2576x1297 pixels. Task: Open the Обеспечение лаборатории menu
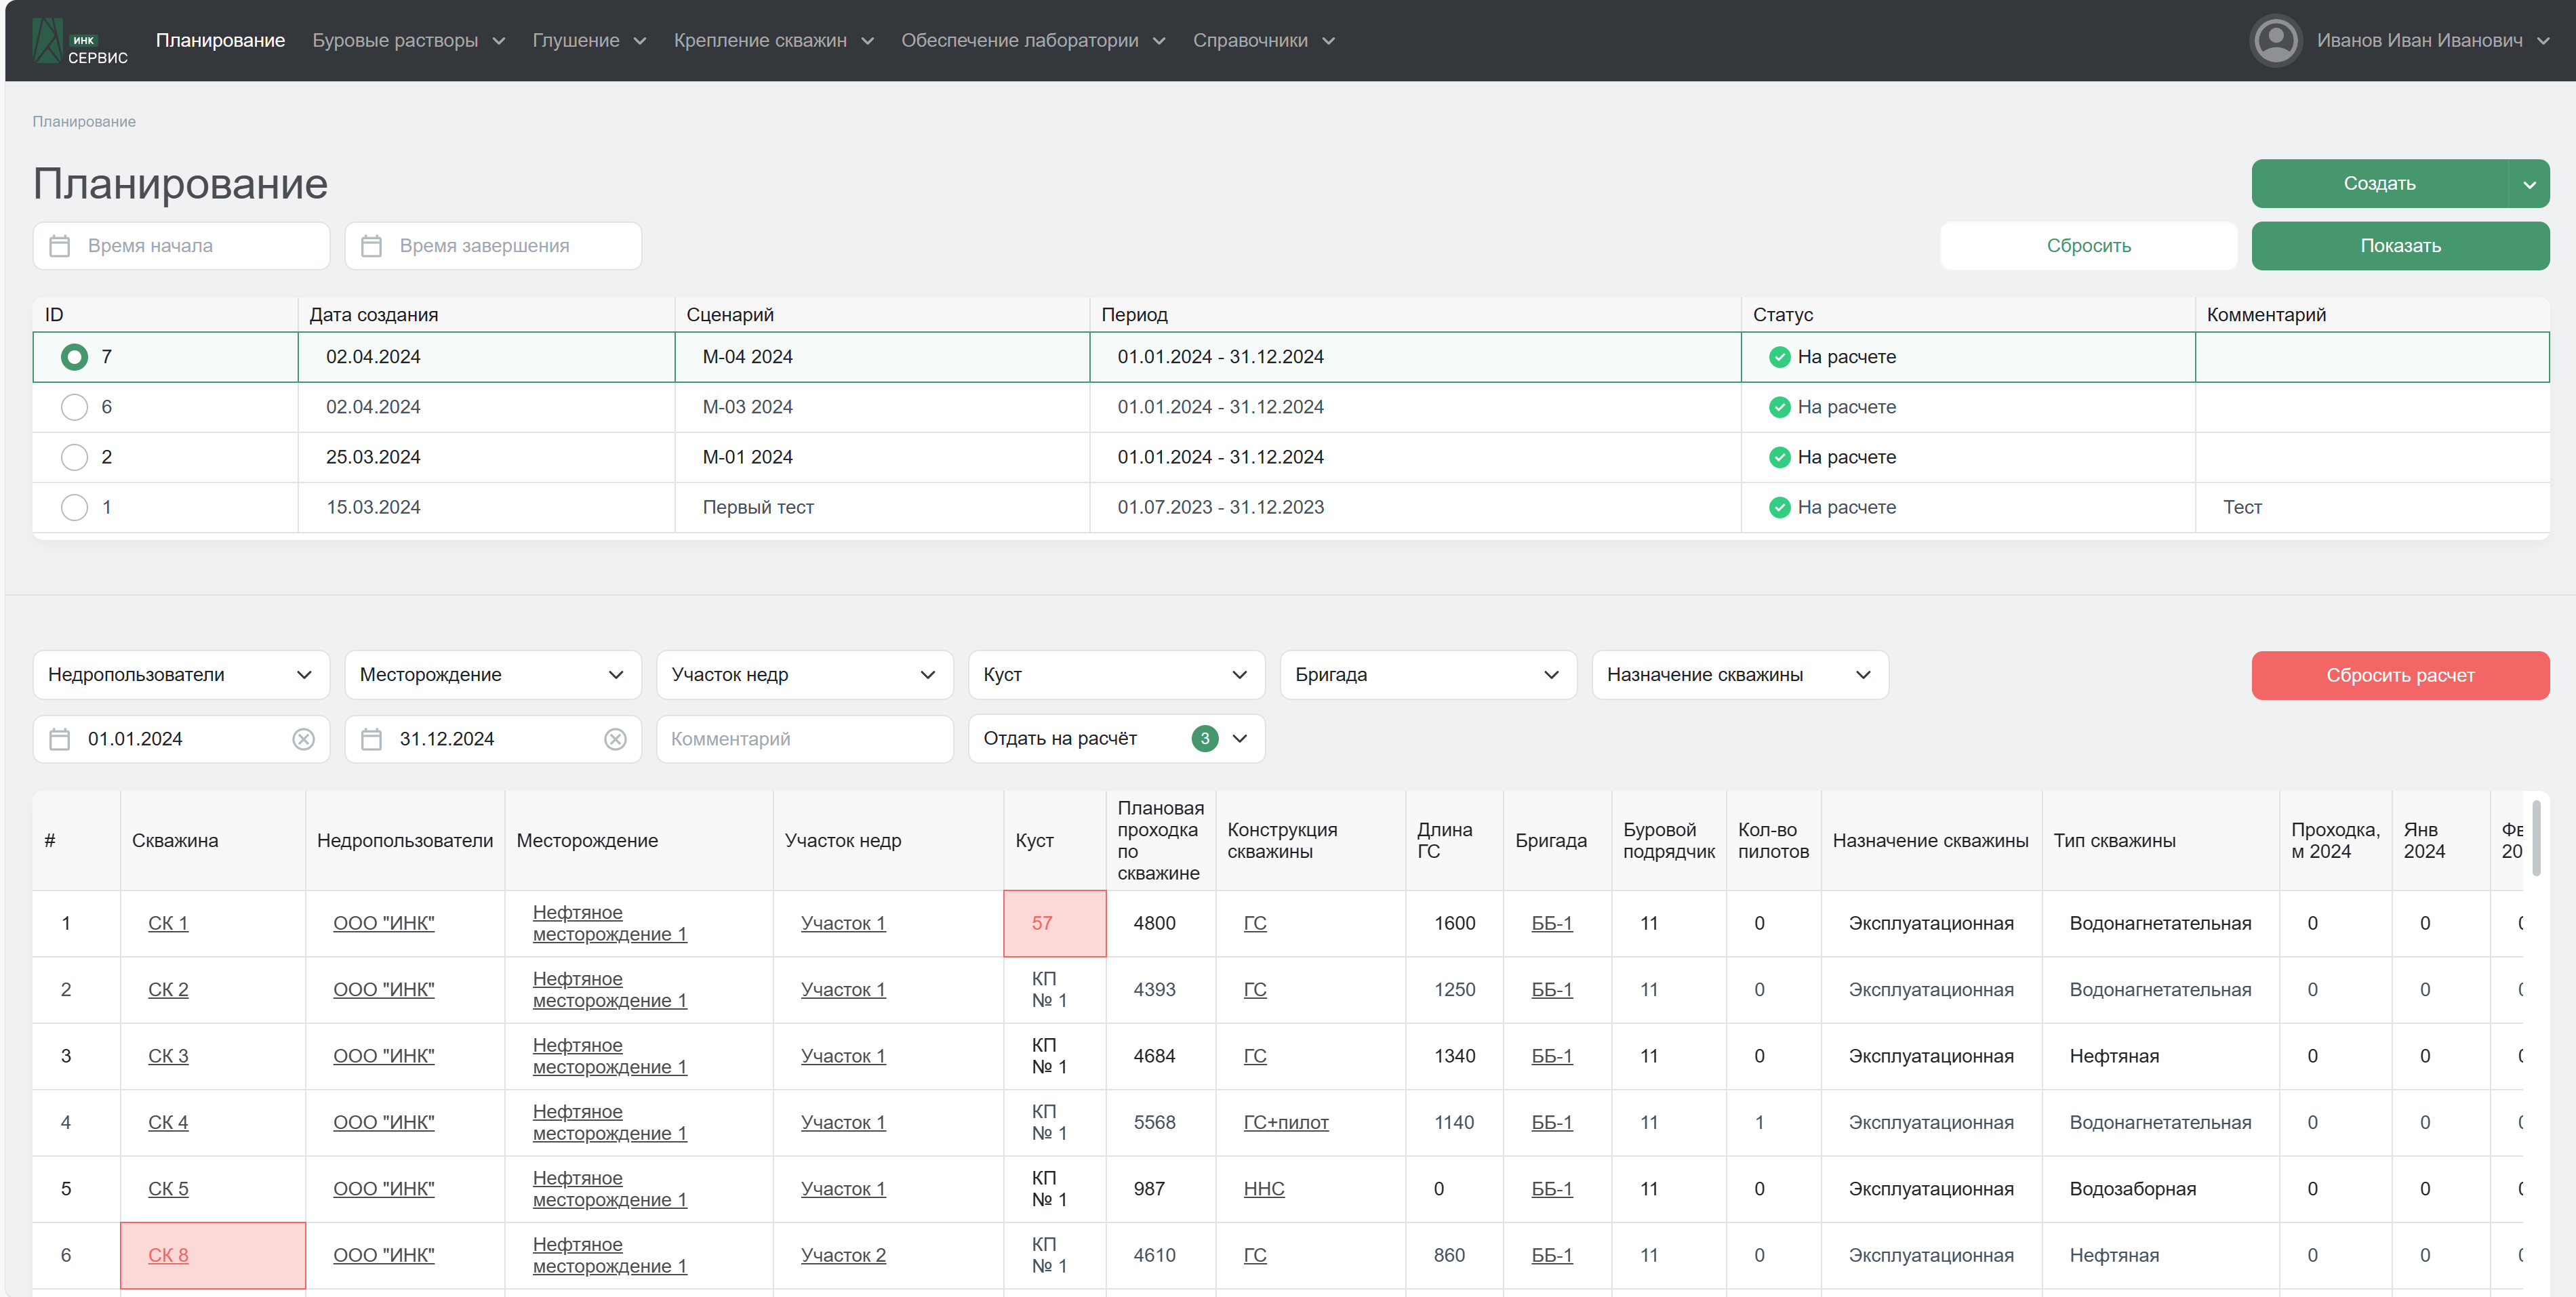pos(1033,41)
